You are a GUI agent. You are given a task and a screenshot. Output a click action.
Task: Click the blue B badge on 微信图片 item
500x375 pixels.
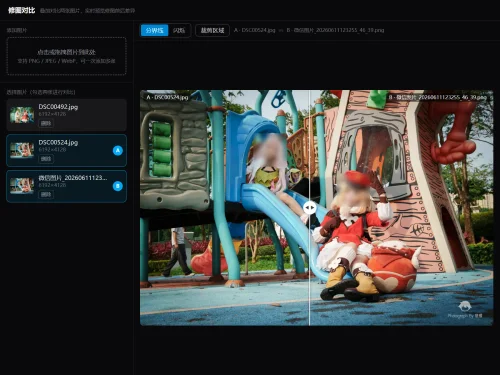[118, 186]
